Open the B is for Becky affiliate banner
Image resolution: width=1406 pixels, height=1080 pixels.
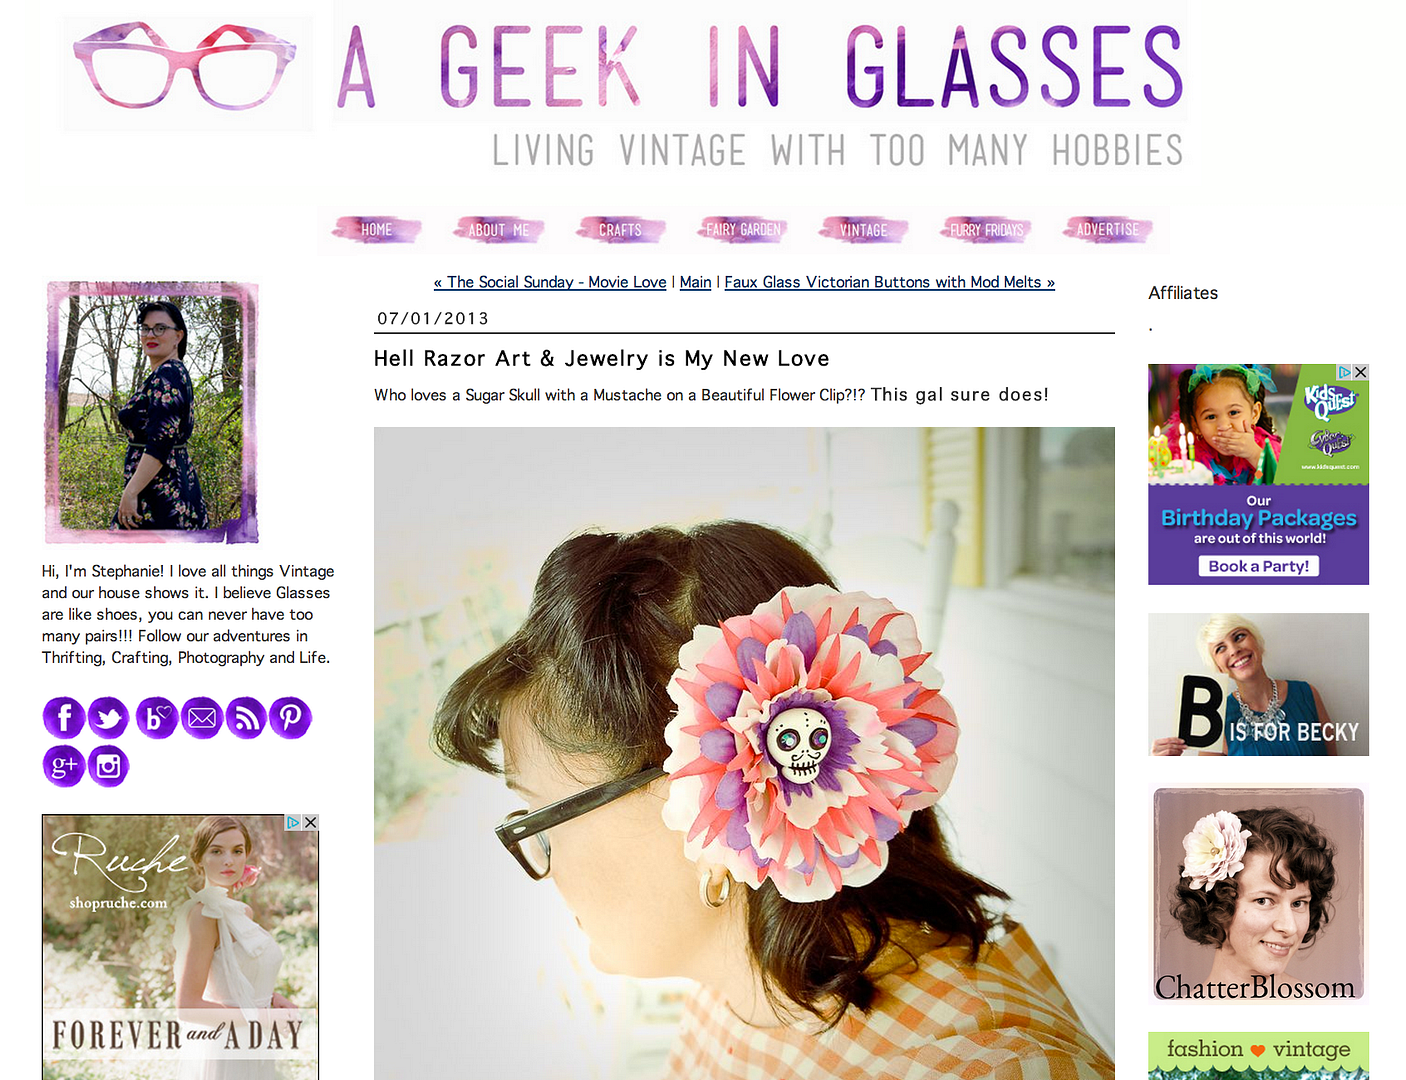(1258, 684)
